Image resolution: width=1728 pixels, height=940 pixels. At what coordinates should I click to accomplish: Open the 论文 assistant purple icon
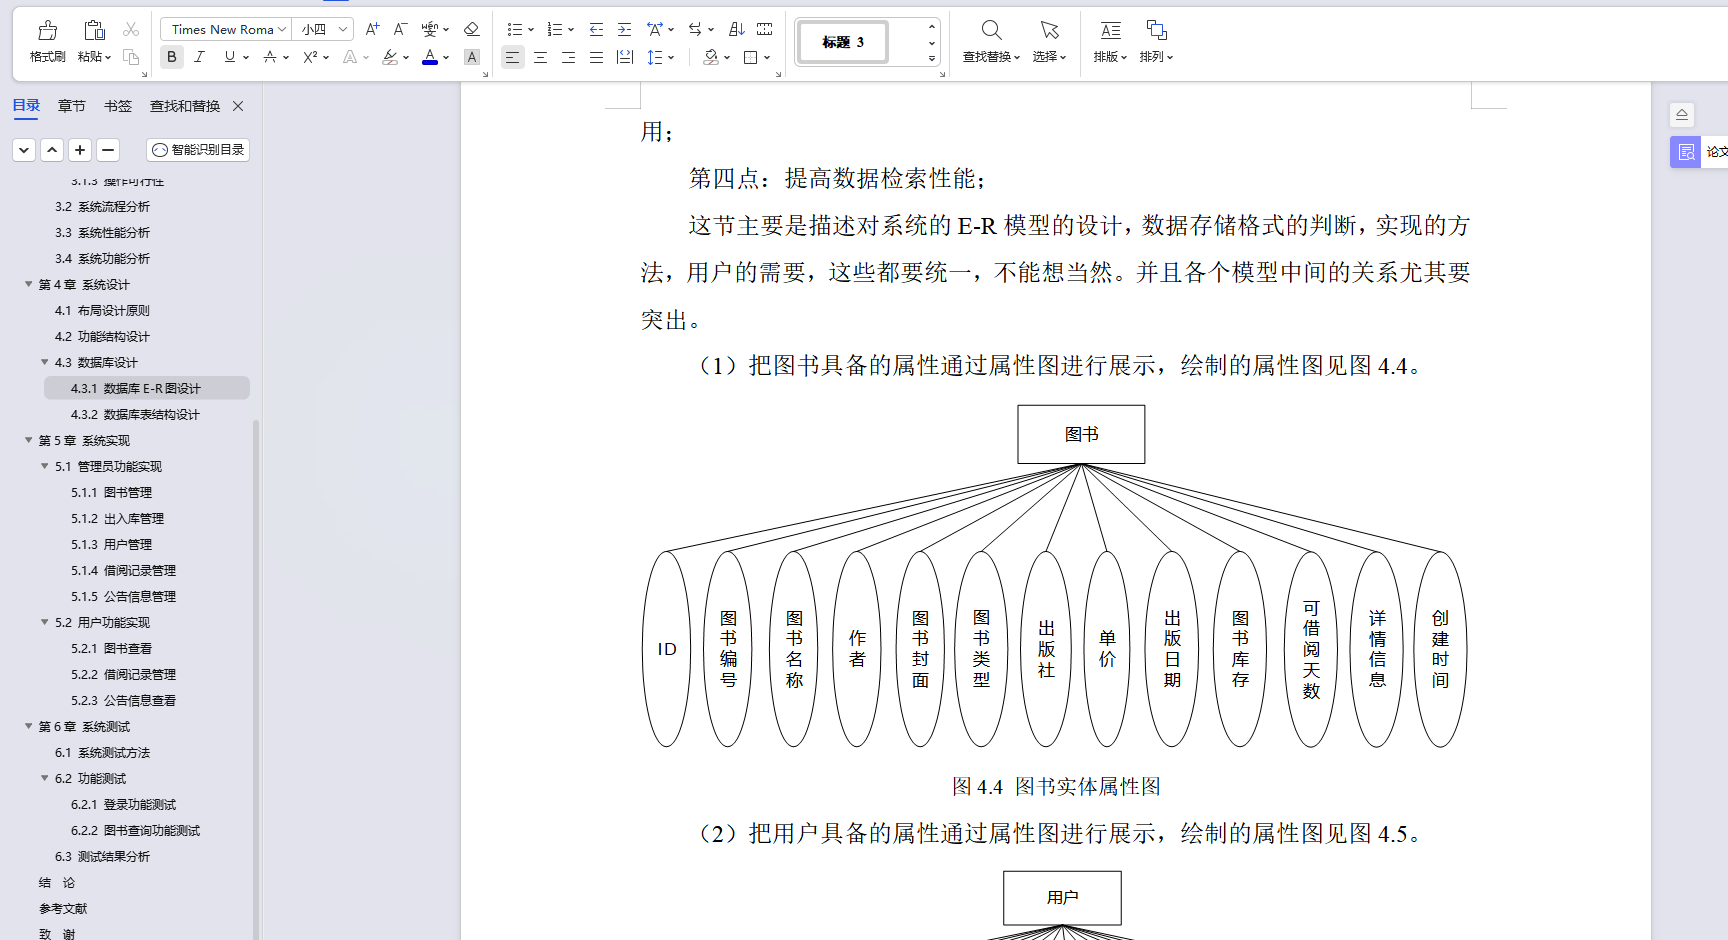(x=1686, y=152)
